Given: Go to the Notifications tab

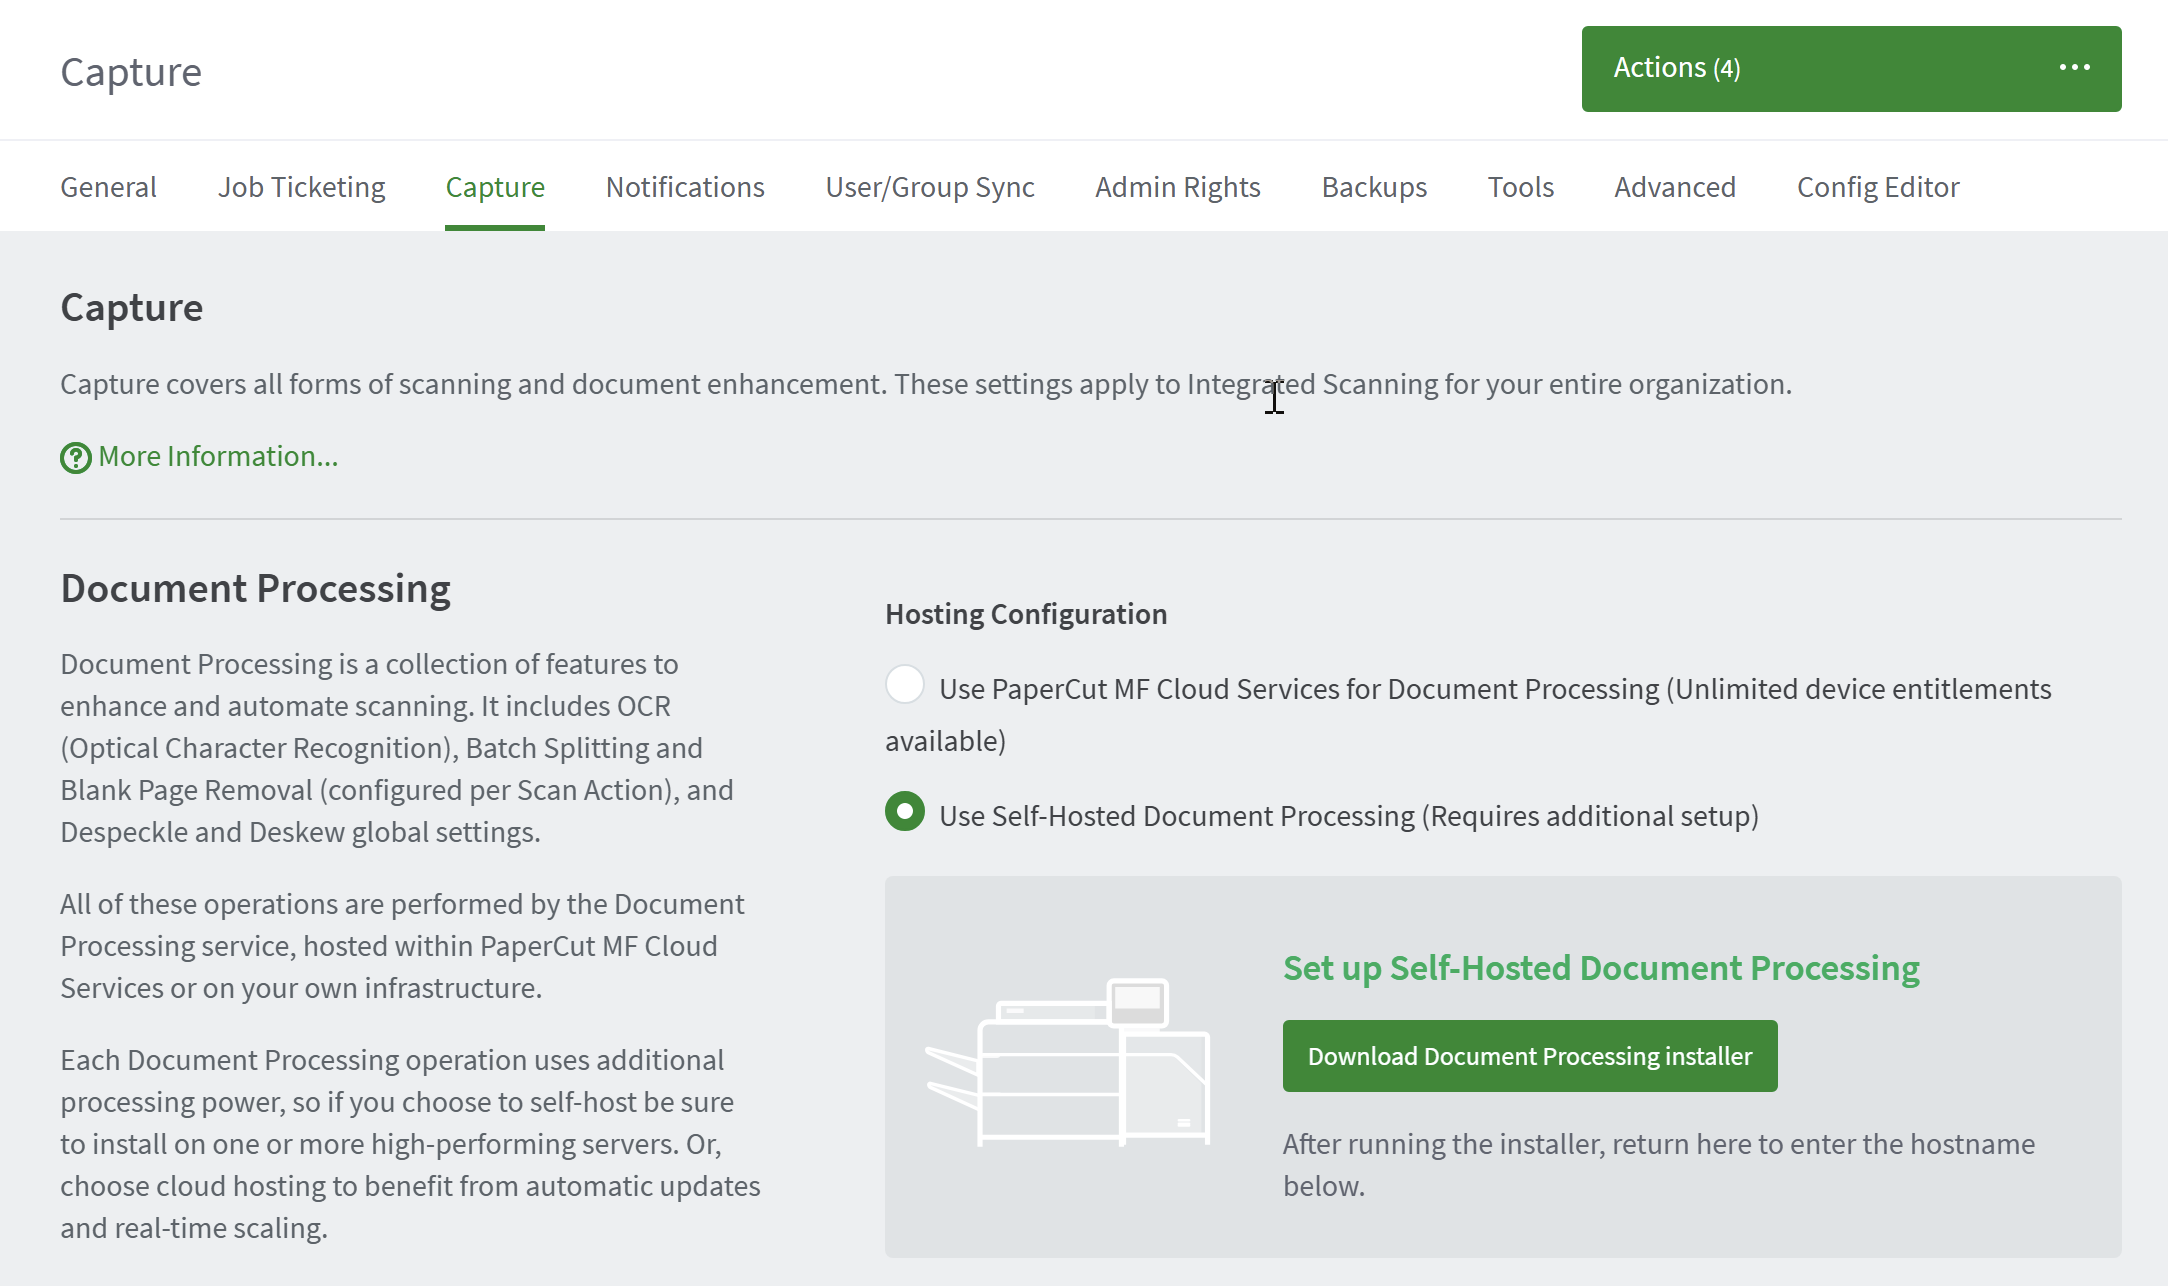Looking at the screenshot, I should (685, 187).
